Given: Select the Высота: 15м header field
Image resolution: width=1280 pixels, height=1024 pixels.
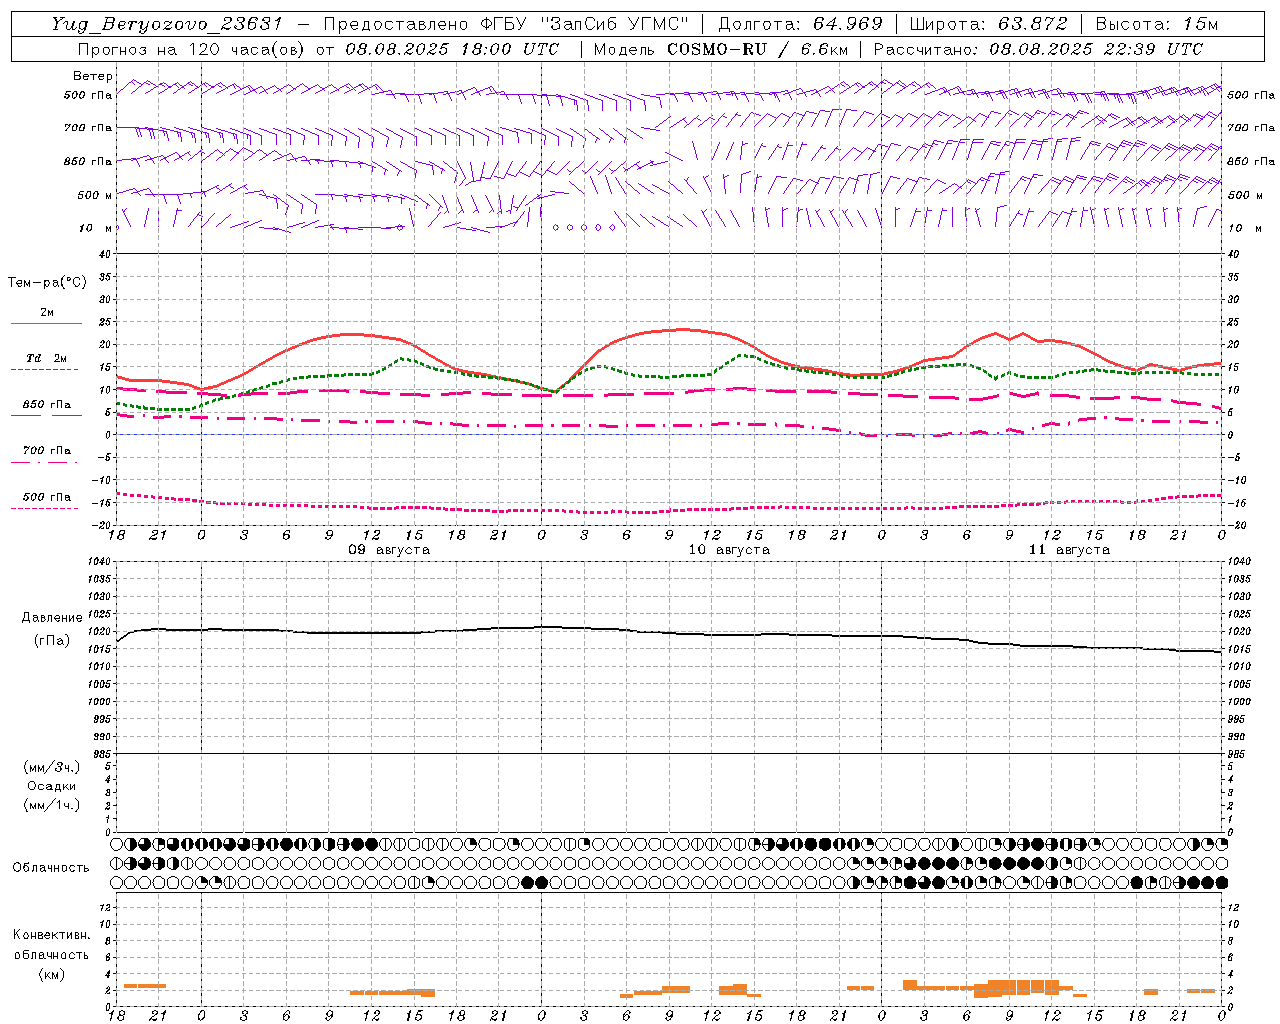Looking at the screenshot, I should click(x=1157, y=24).
